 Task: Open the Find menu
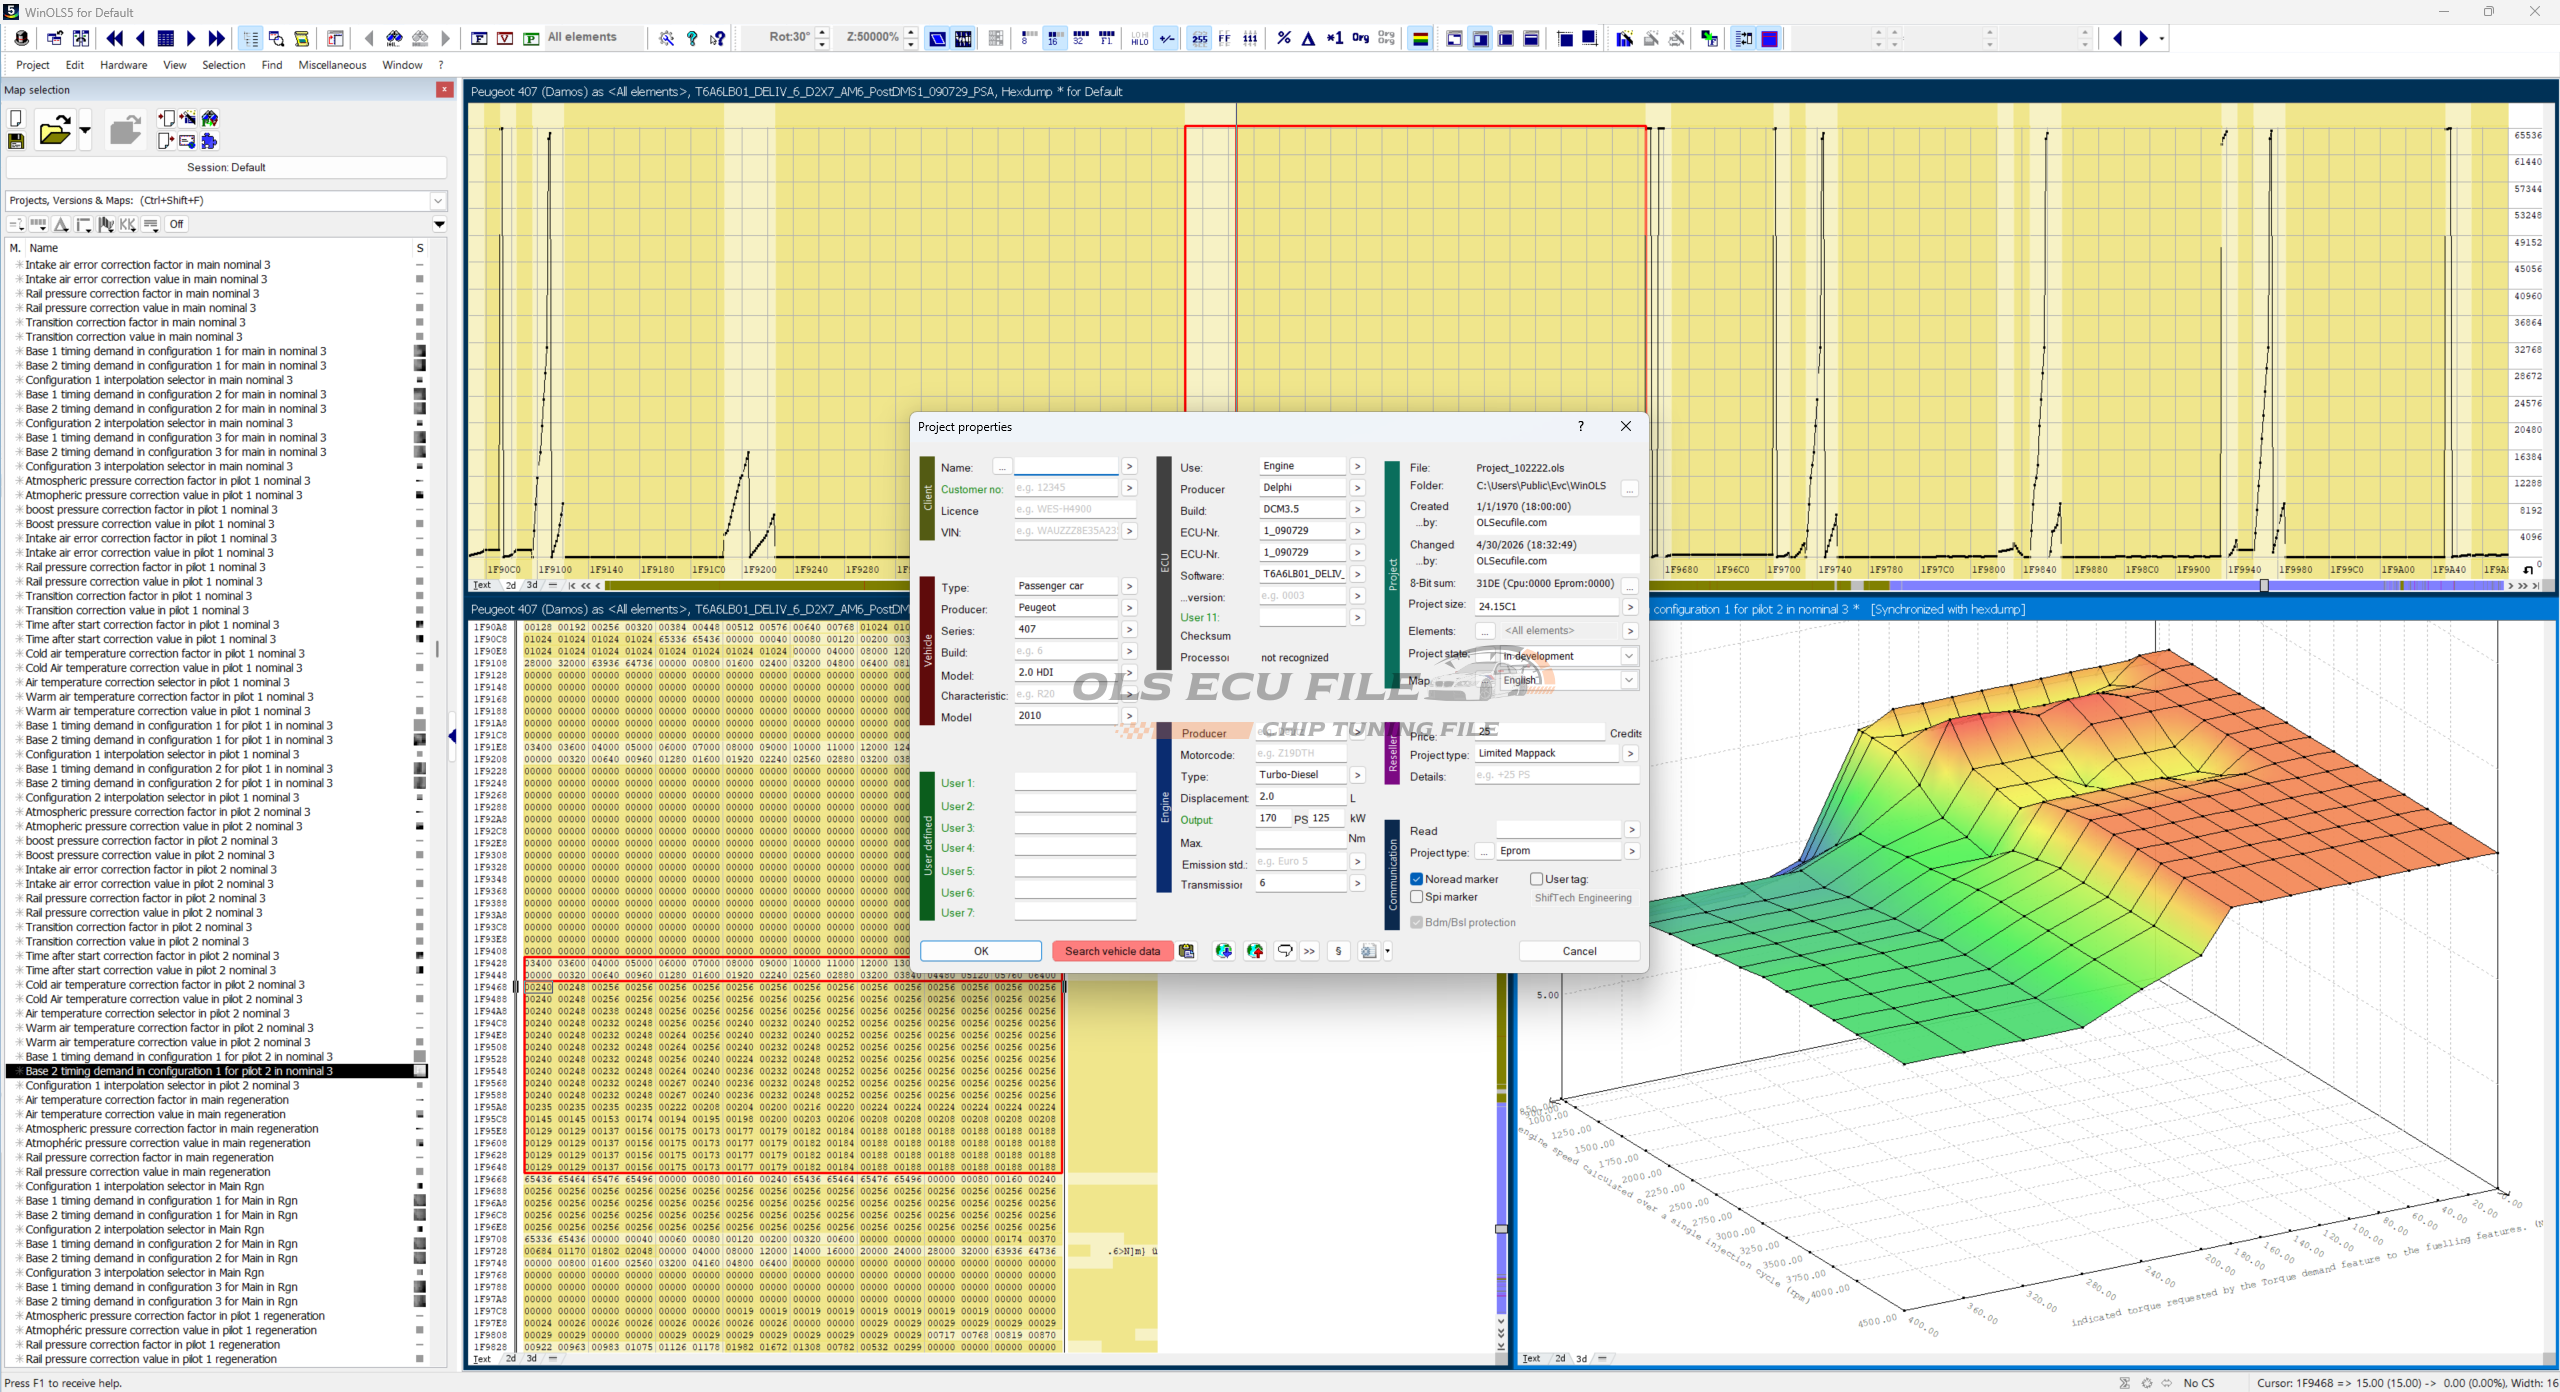(x=271, y=65)
